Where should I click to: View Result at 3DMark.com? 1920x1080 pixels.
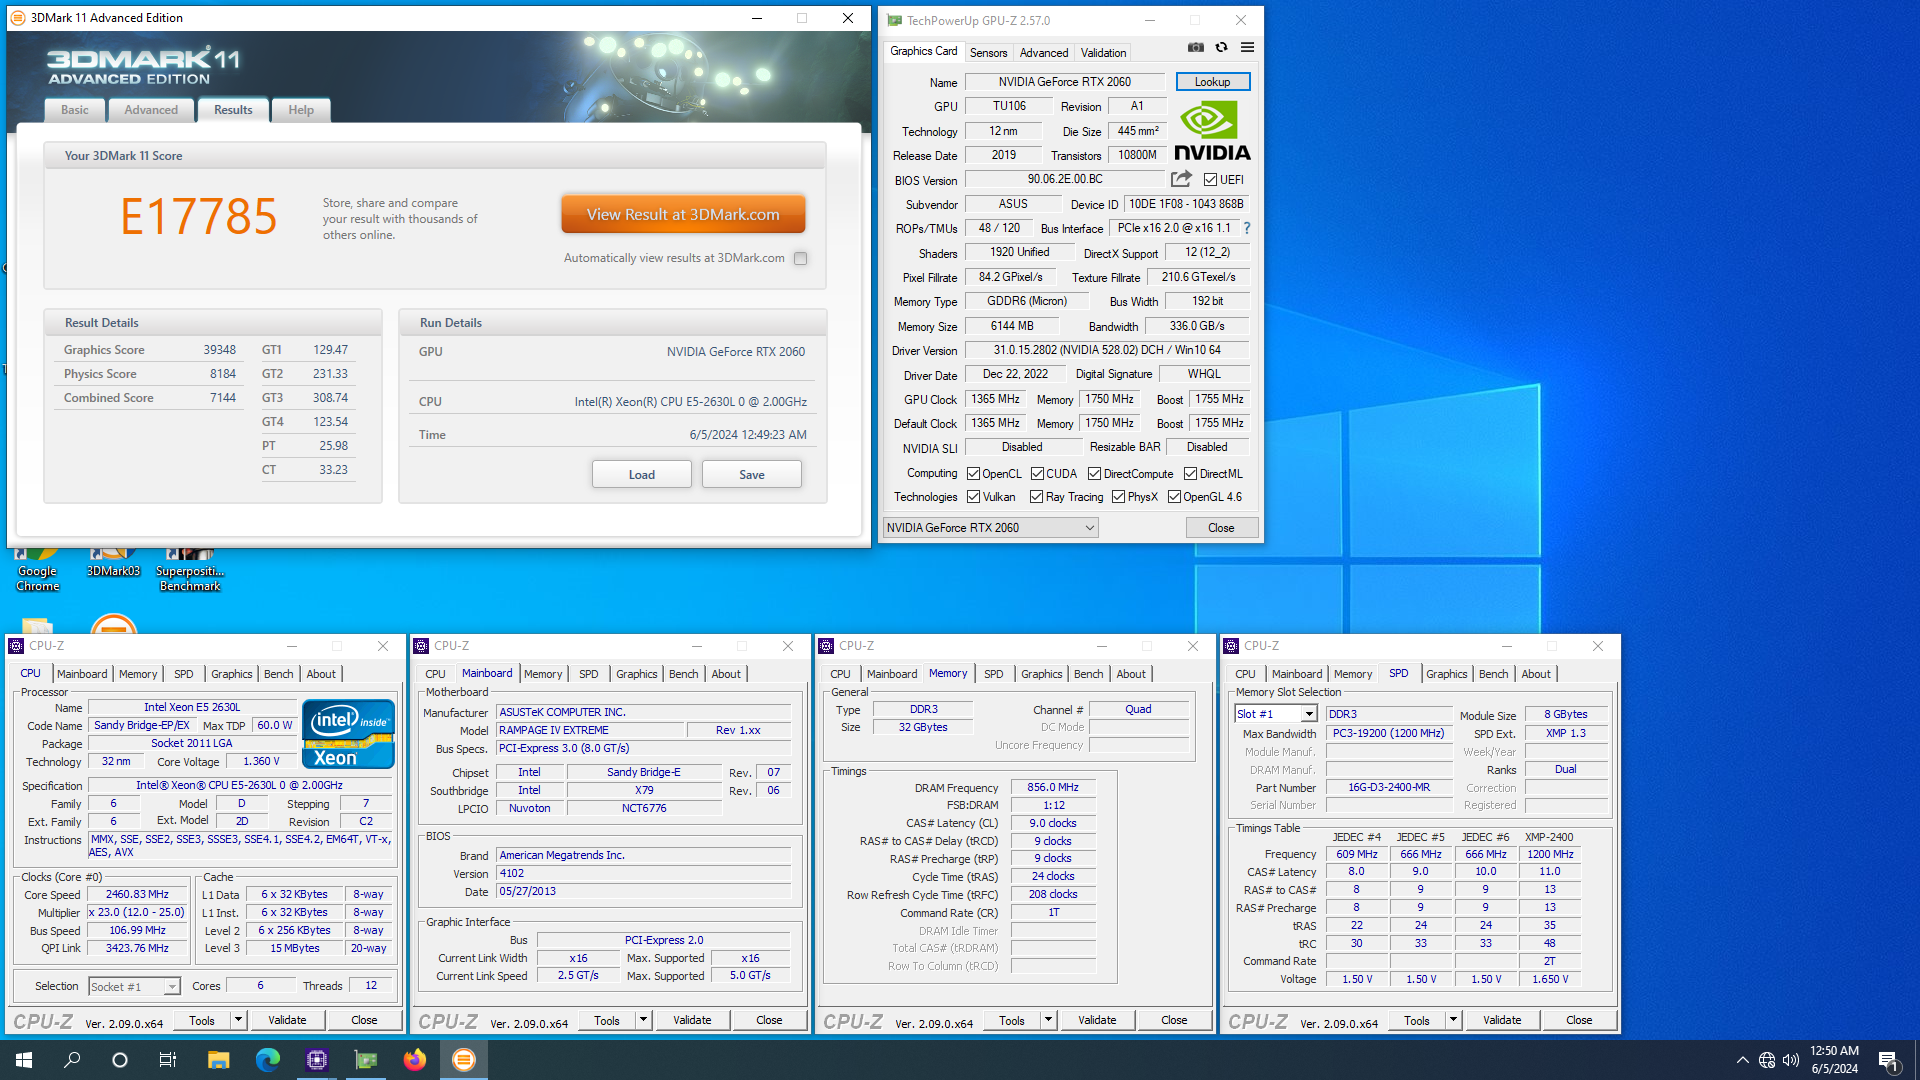pos(683,215)
